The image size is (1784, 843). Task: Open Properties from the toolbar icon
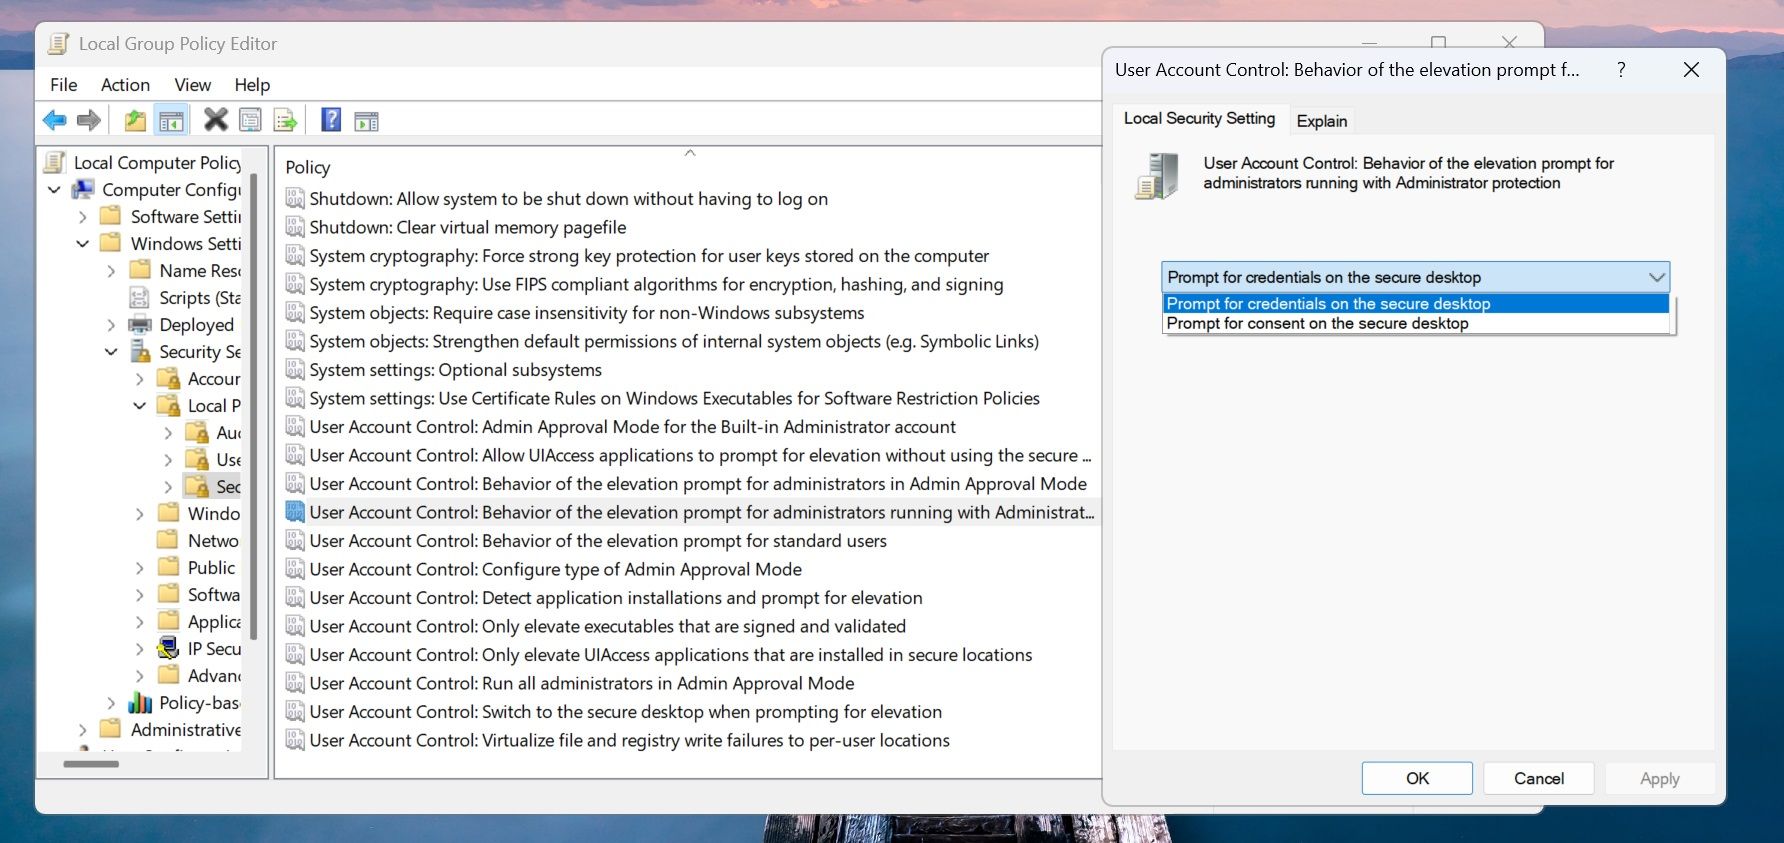coord(250,121)
